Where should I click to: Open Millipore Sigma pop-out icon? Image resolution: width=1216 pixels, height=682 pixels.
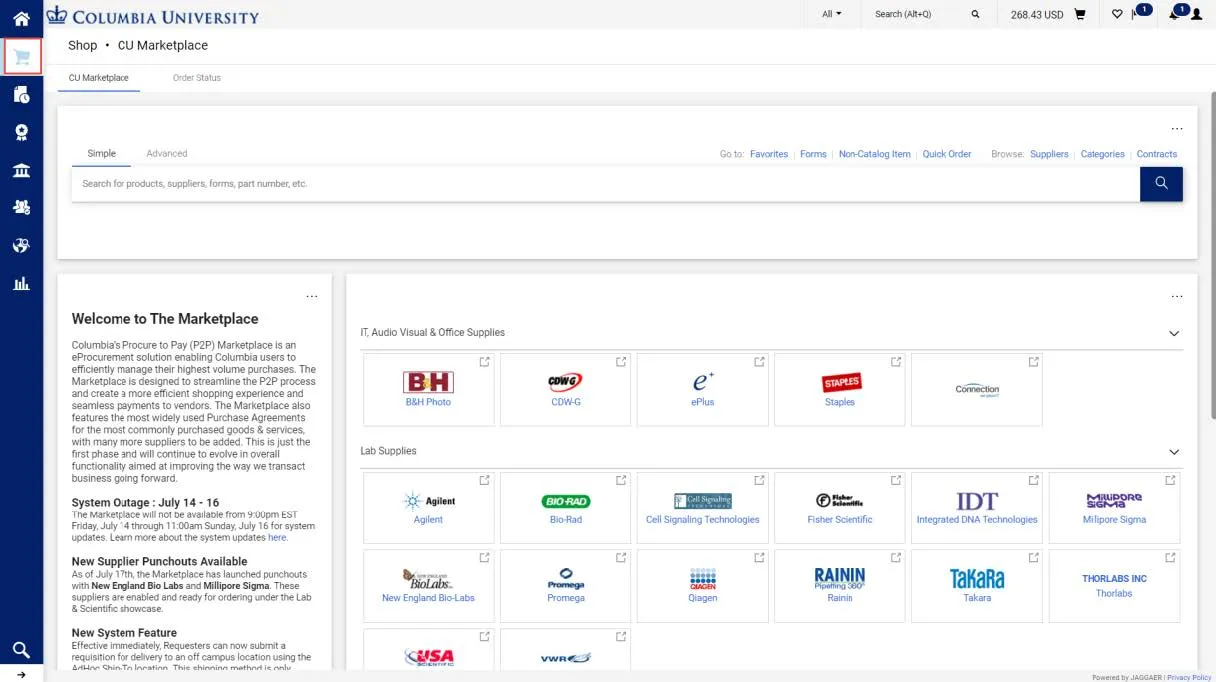[x=1170, y=480]
